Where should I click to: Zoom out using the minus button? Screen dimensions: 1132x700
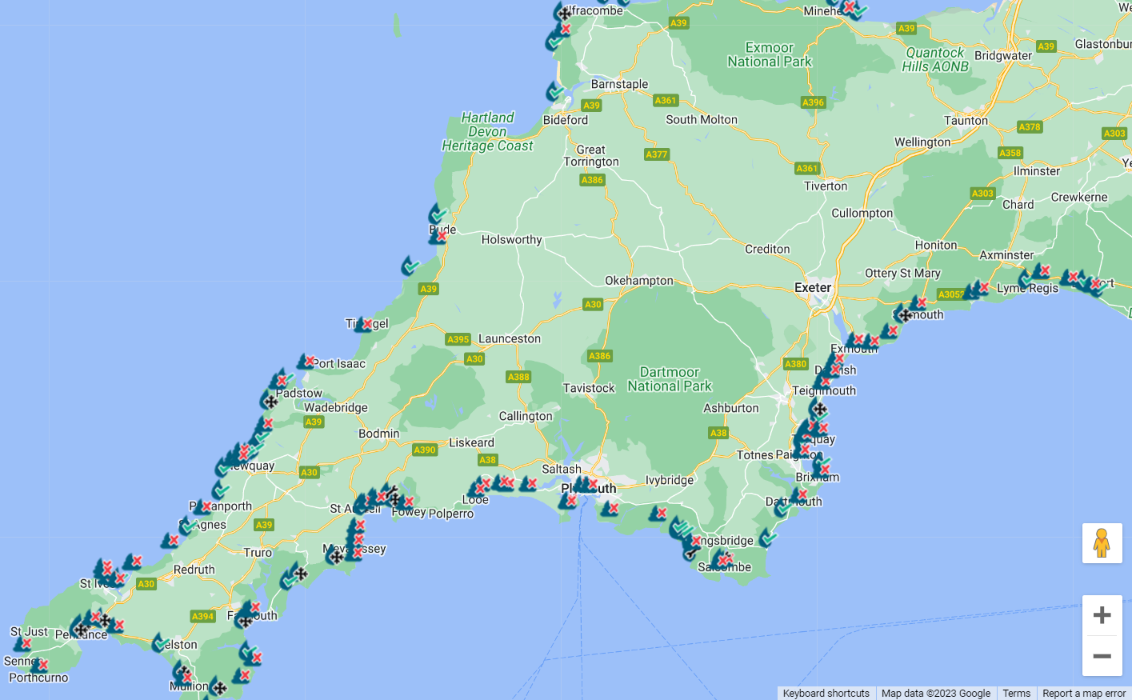tap(1100, 656)
